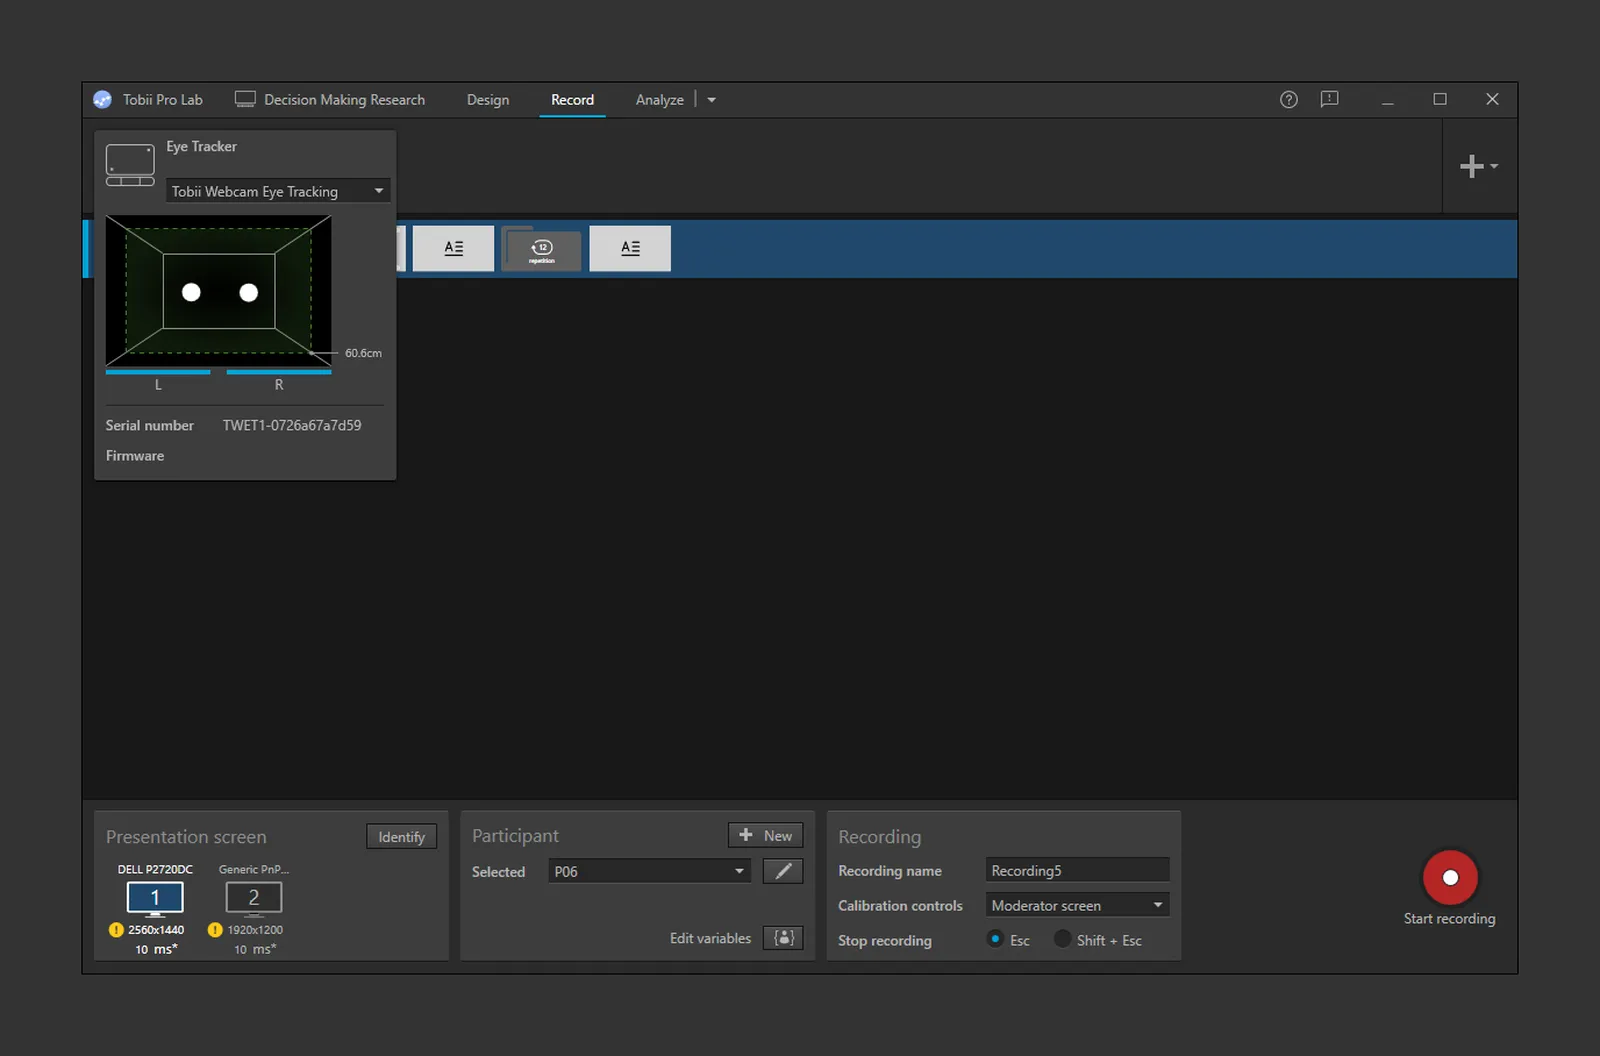Select the text stimulus just before repetition group
Screen dimensions: 1600x1056
(454, 248)
